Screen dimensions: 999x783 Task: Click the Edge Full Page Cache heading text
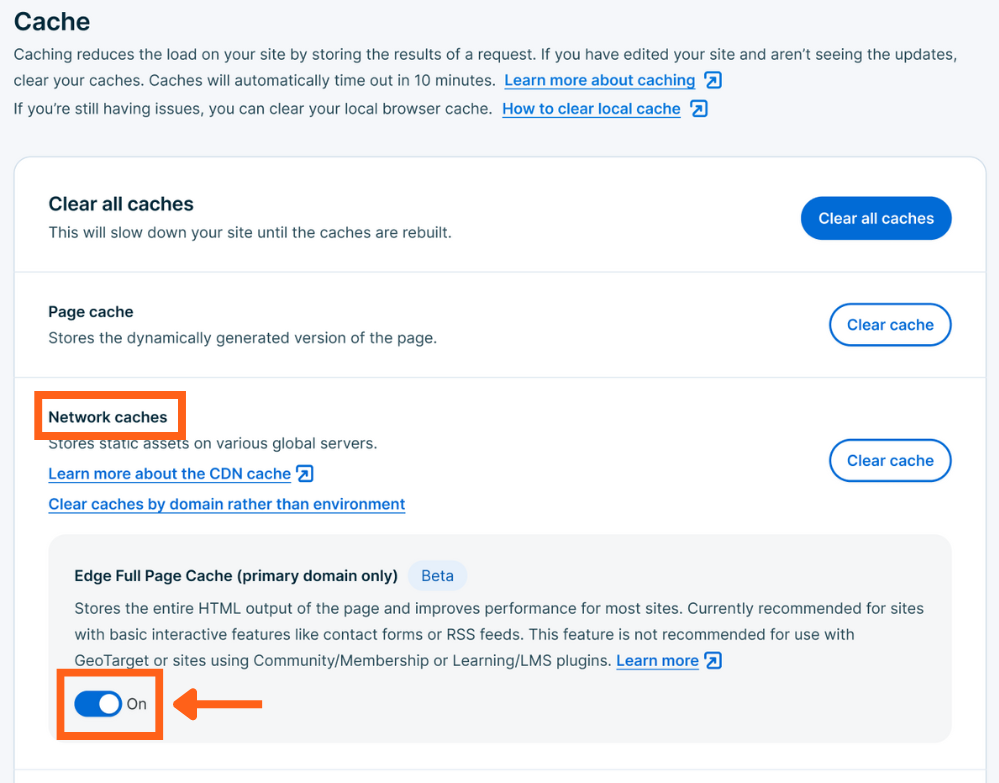click(x=236, y=576)
